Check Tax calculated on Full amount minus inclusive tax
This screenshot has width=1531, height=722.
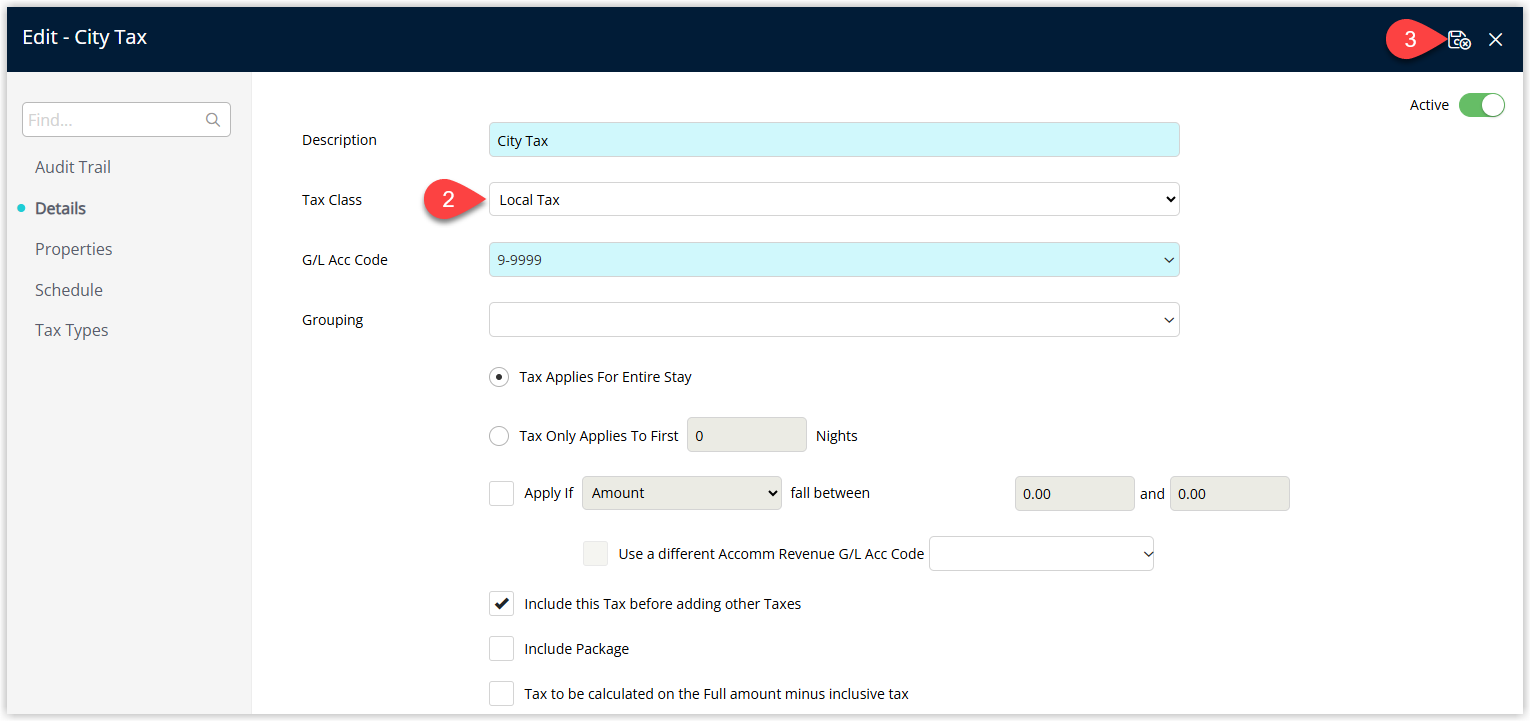(x=501, y=693)
